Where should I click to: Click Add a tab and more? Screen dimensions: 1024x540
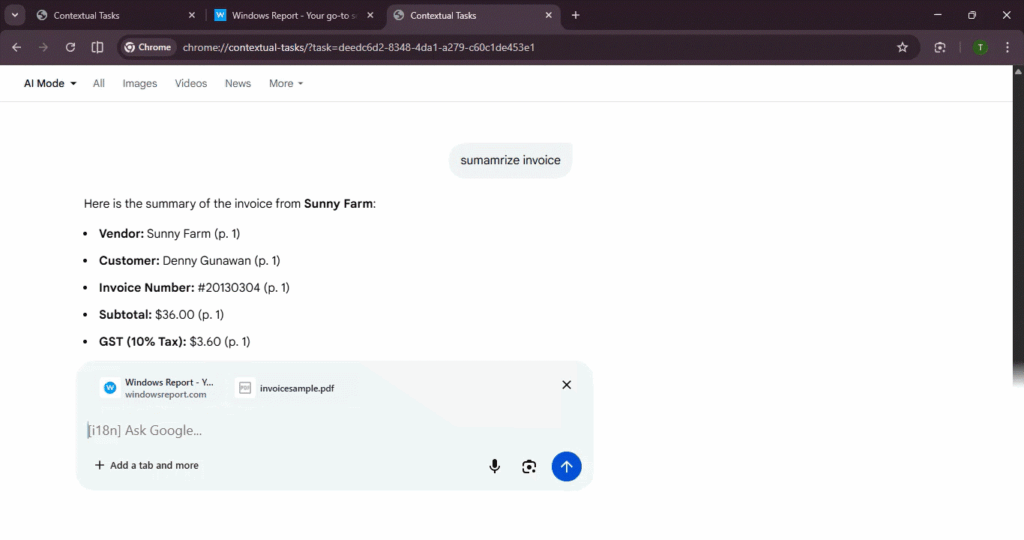tap(146, 465)
